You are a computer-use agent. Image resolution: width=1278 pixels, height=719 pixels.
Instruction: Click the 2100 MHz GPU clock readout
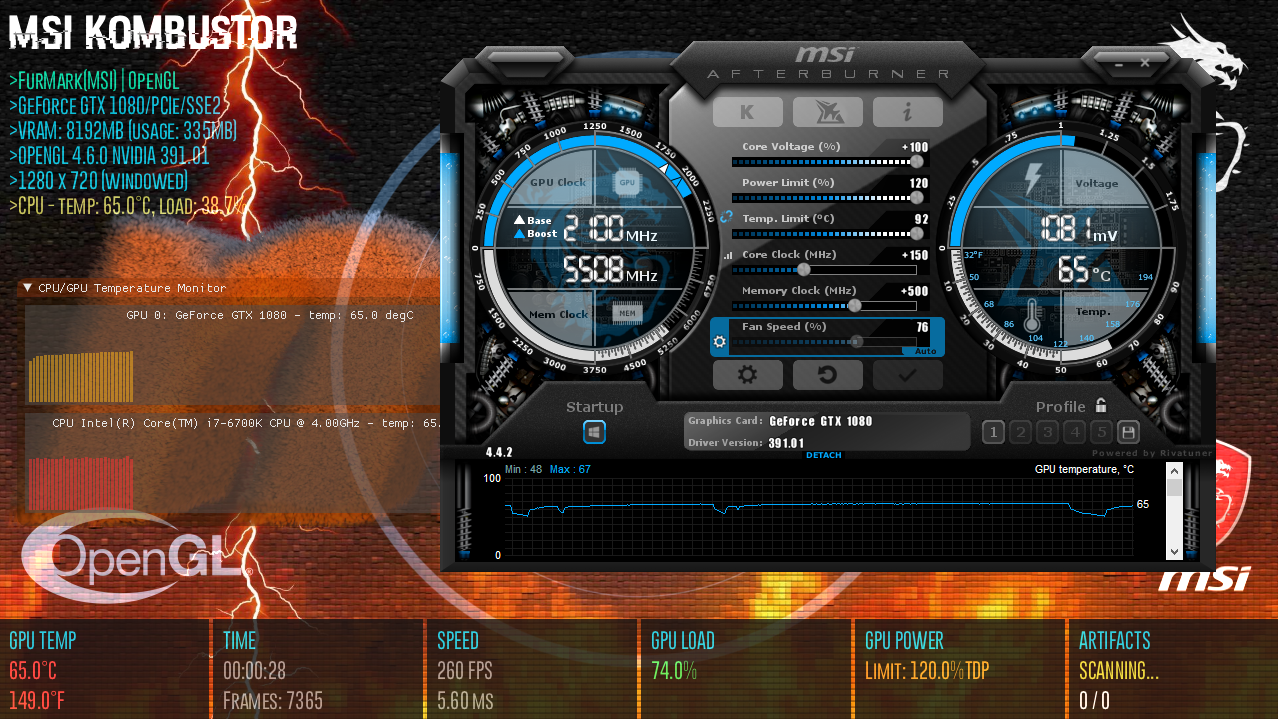pos(610,230)
